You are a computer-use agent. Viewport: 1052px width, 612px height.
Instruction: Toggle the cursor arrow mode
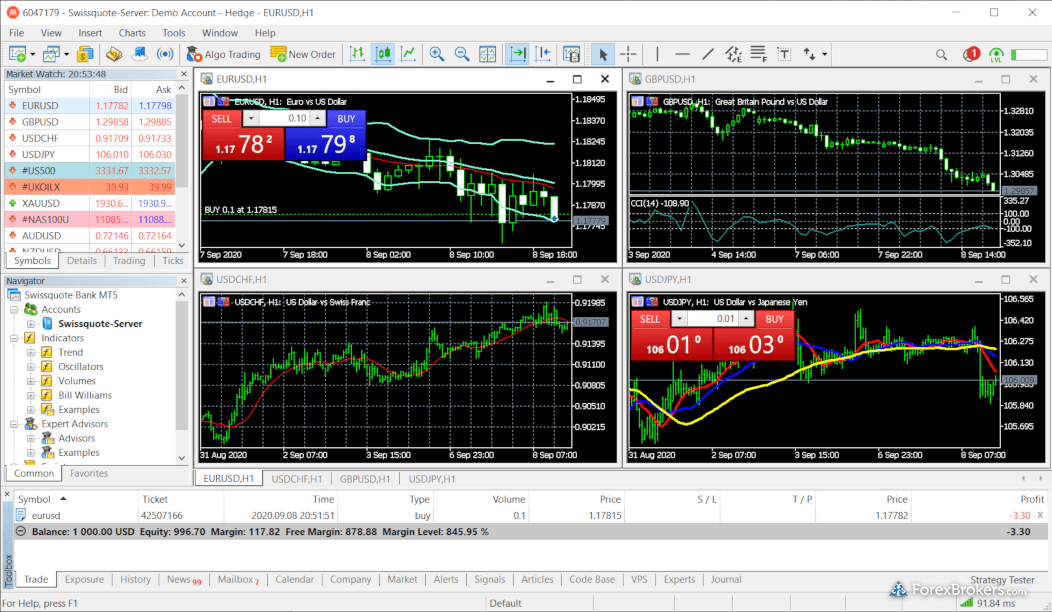[601, 54]
